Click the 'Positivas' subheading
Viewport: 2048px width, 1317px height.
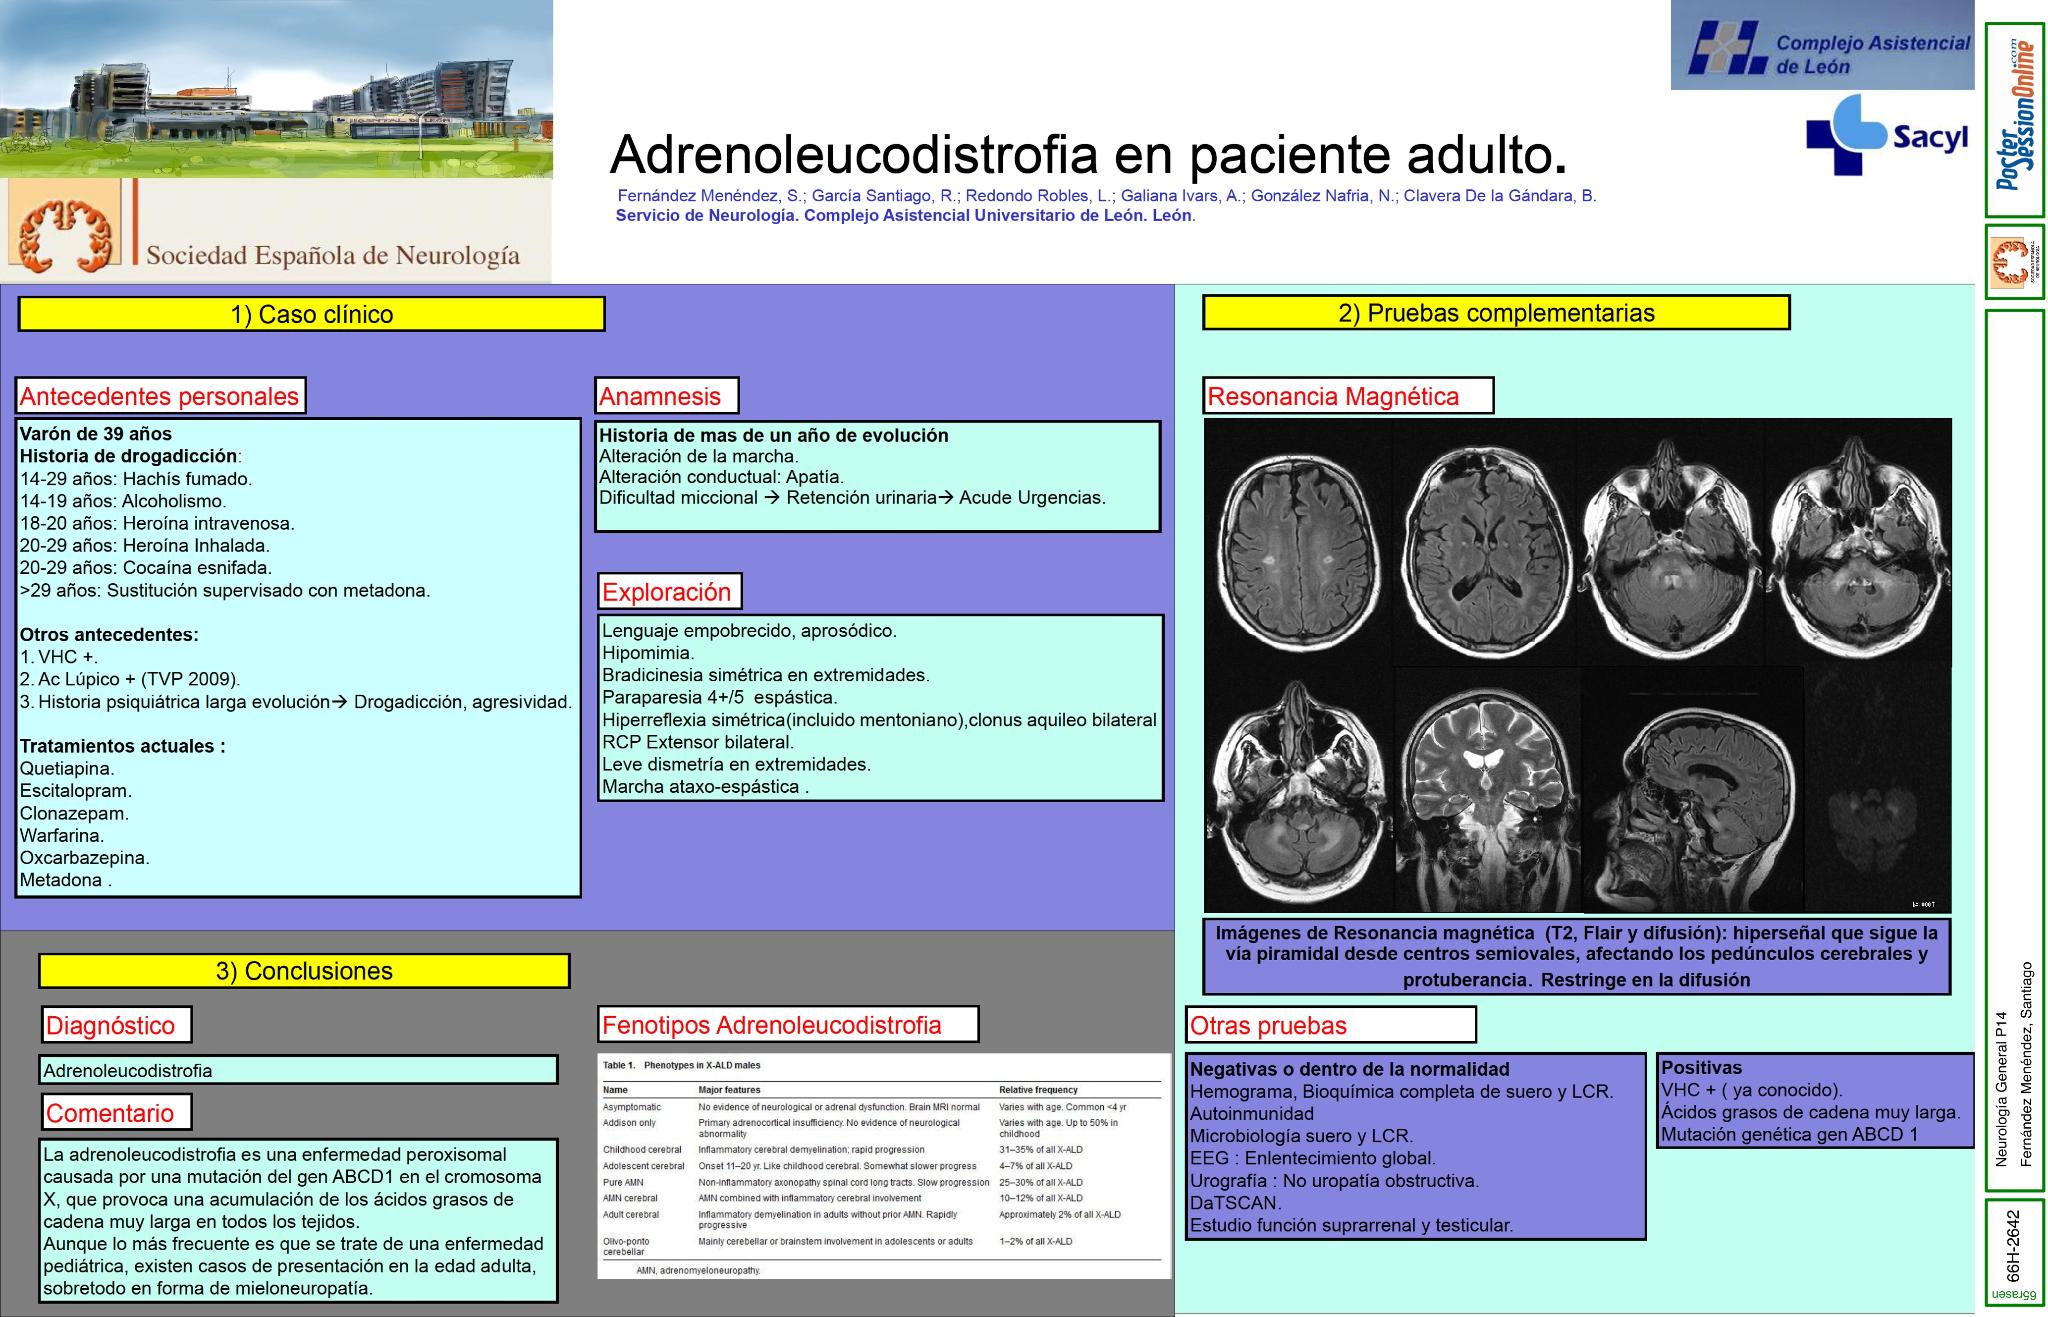click(1701, 1068)
